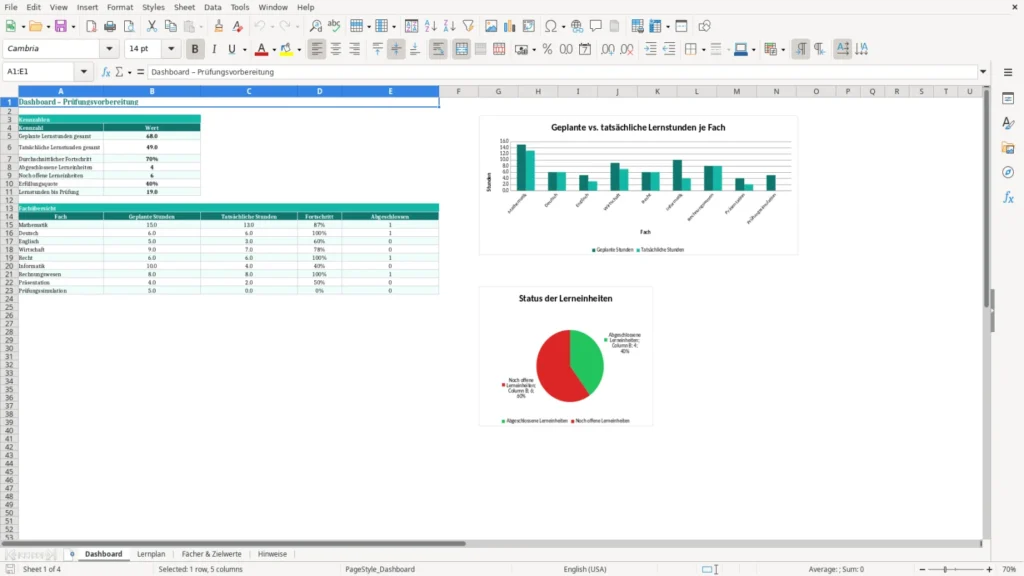The image size is (1024, 576).
Task: Center text horizontally icon
Action: click(336, 49)
